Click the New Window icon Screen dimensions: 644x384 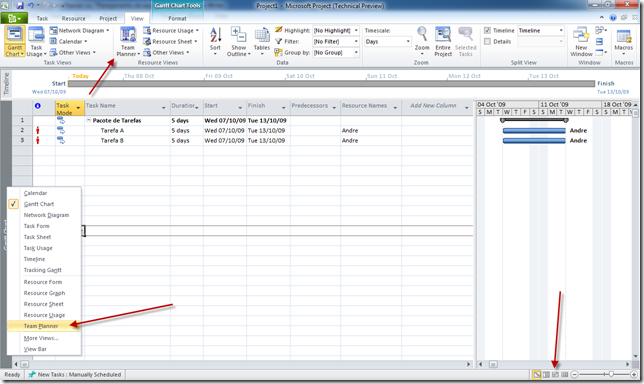pos(581,35)
